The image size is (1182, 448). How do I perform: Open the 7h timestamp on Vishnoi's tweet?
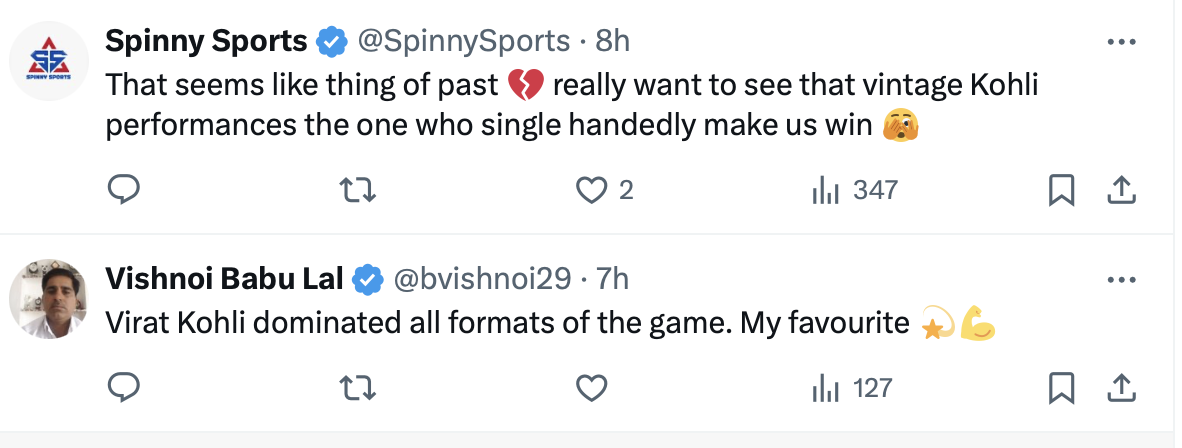tap(612, 279)
